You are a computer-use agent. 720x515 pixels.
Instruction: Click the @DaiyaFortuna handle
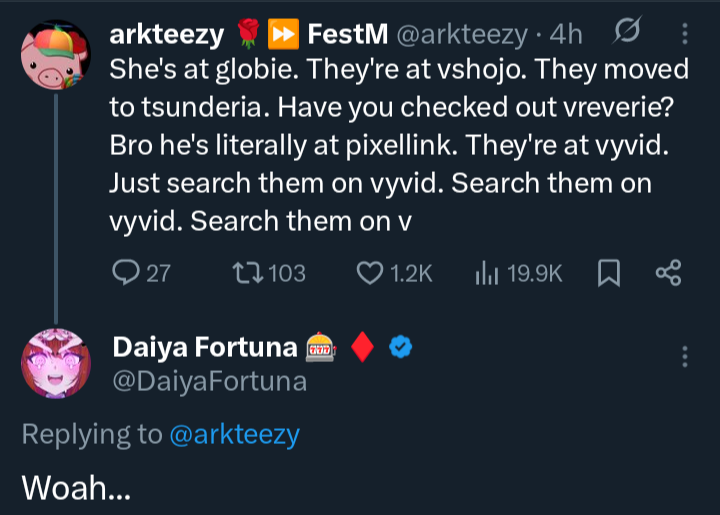point(209,381)
